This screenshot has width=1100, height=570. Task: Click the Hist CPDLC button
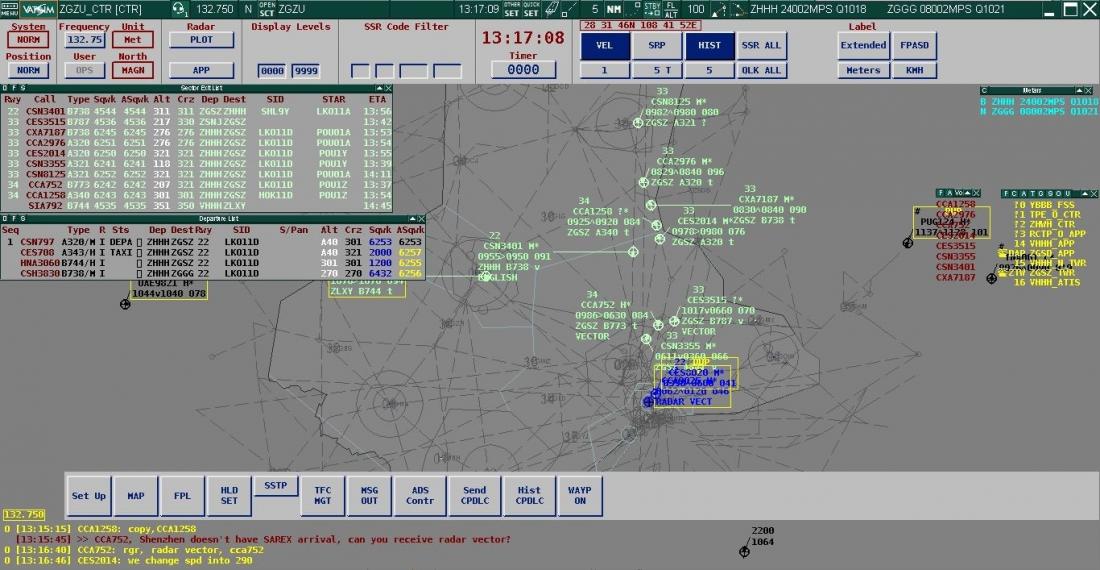[530, 496]
